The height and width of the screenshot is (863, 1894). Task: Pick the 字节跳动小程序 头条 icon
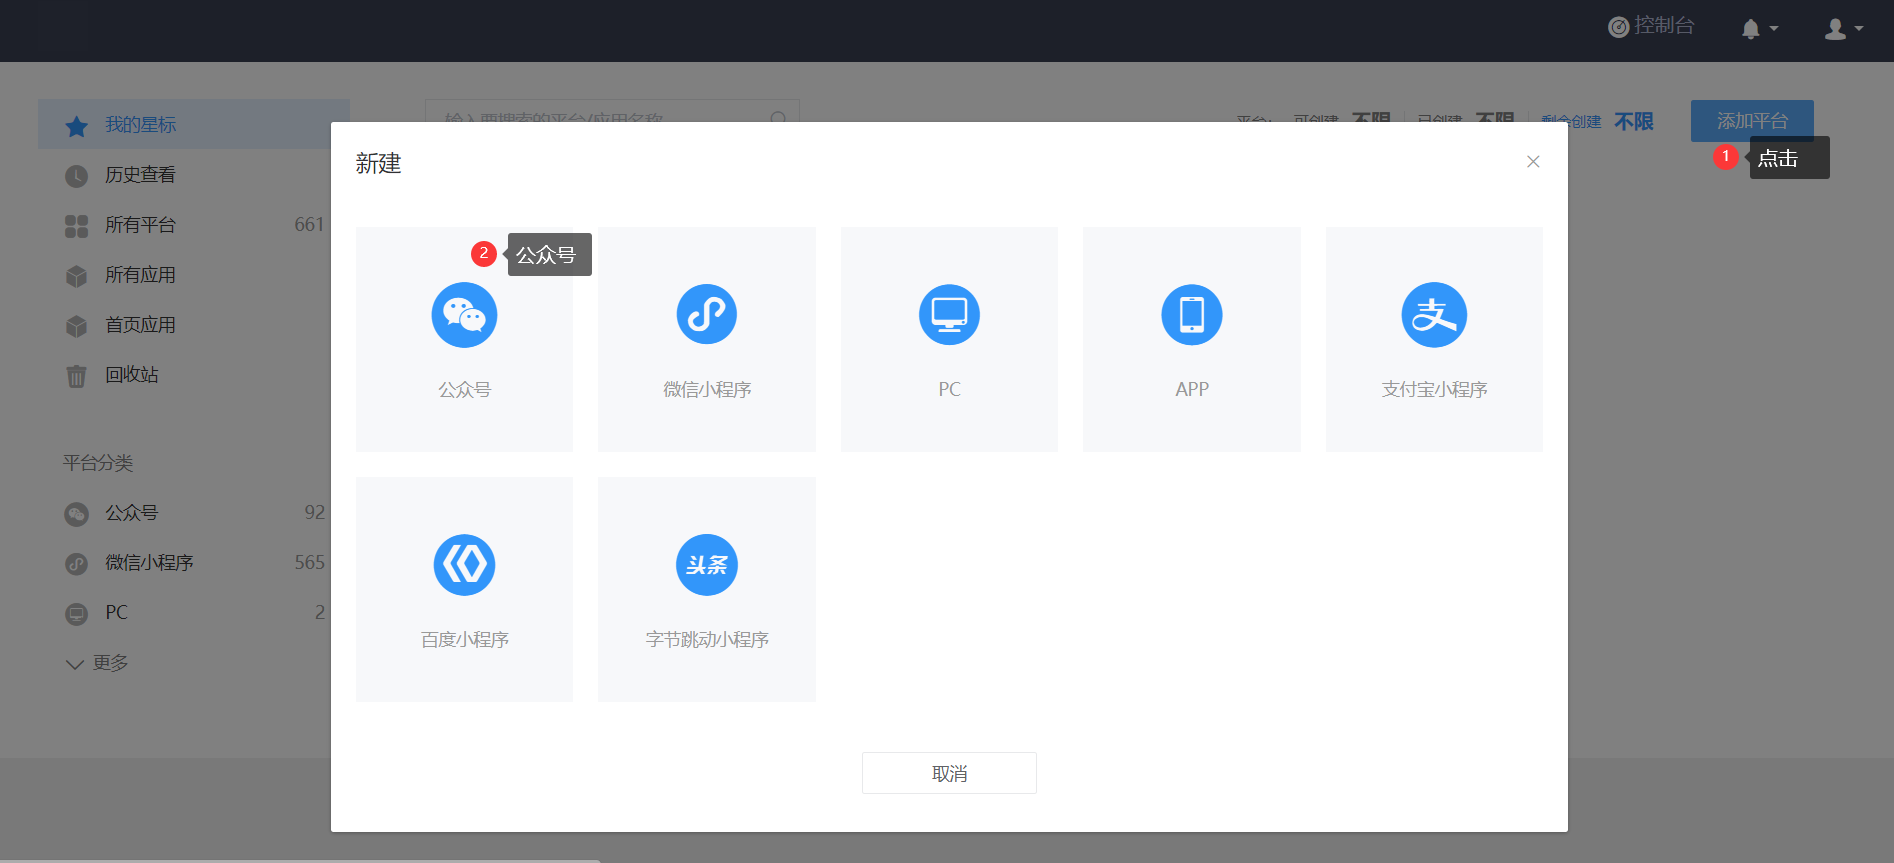coord(707,565)
